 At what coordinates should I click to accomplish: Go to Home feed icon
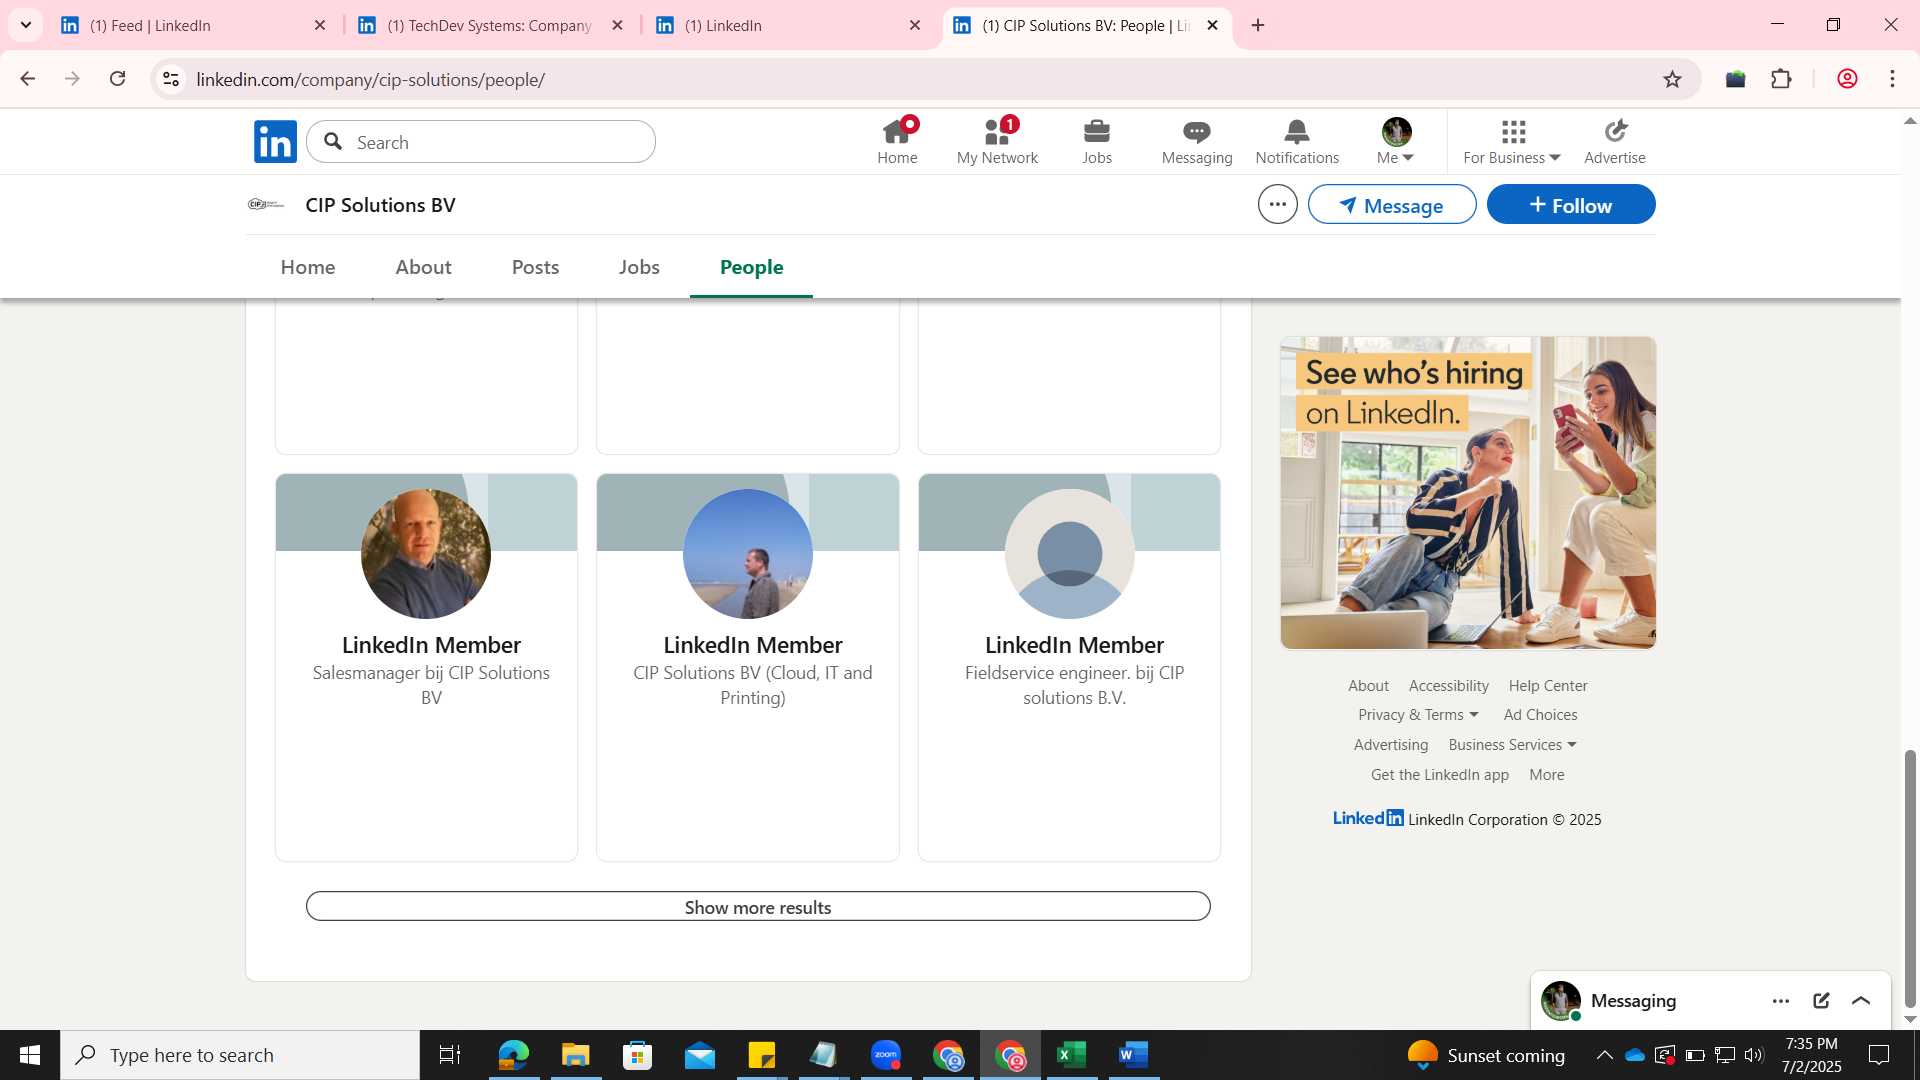(x=897, y=141)
